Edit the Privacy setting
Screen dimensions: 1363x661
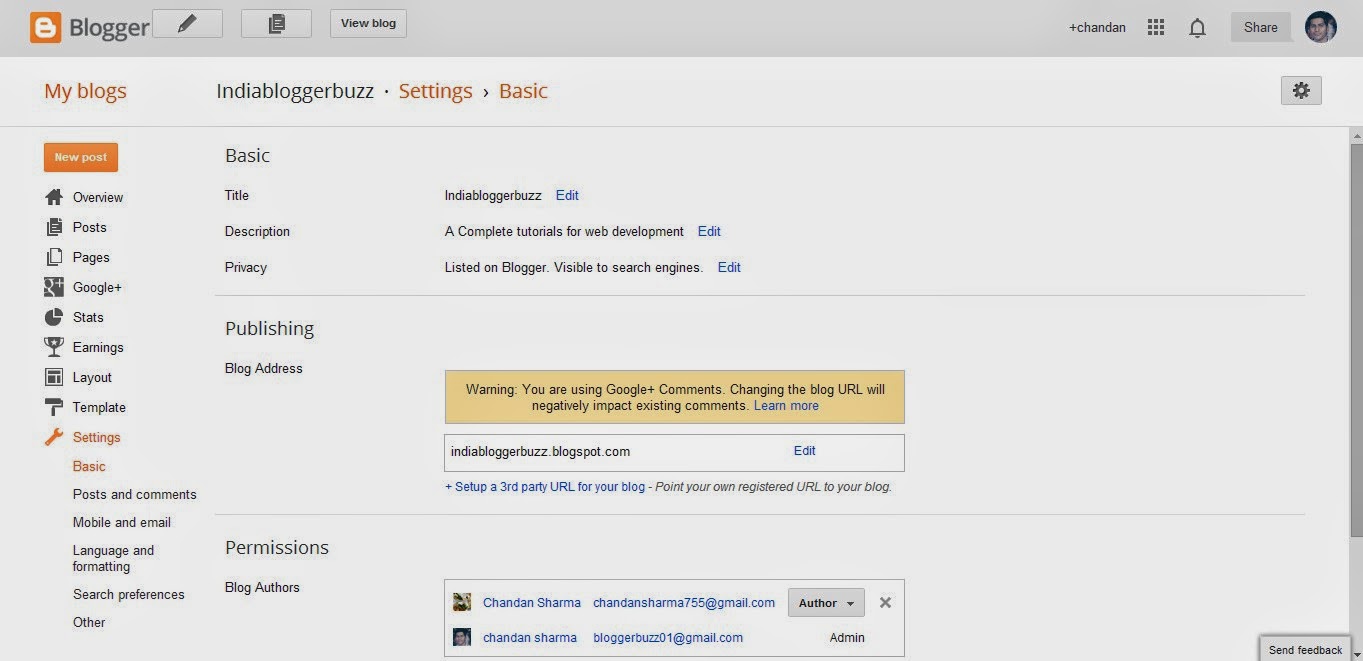729,267
